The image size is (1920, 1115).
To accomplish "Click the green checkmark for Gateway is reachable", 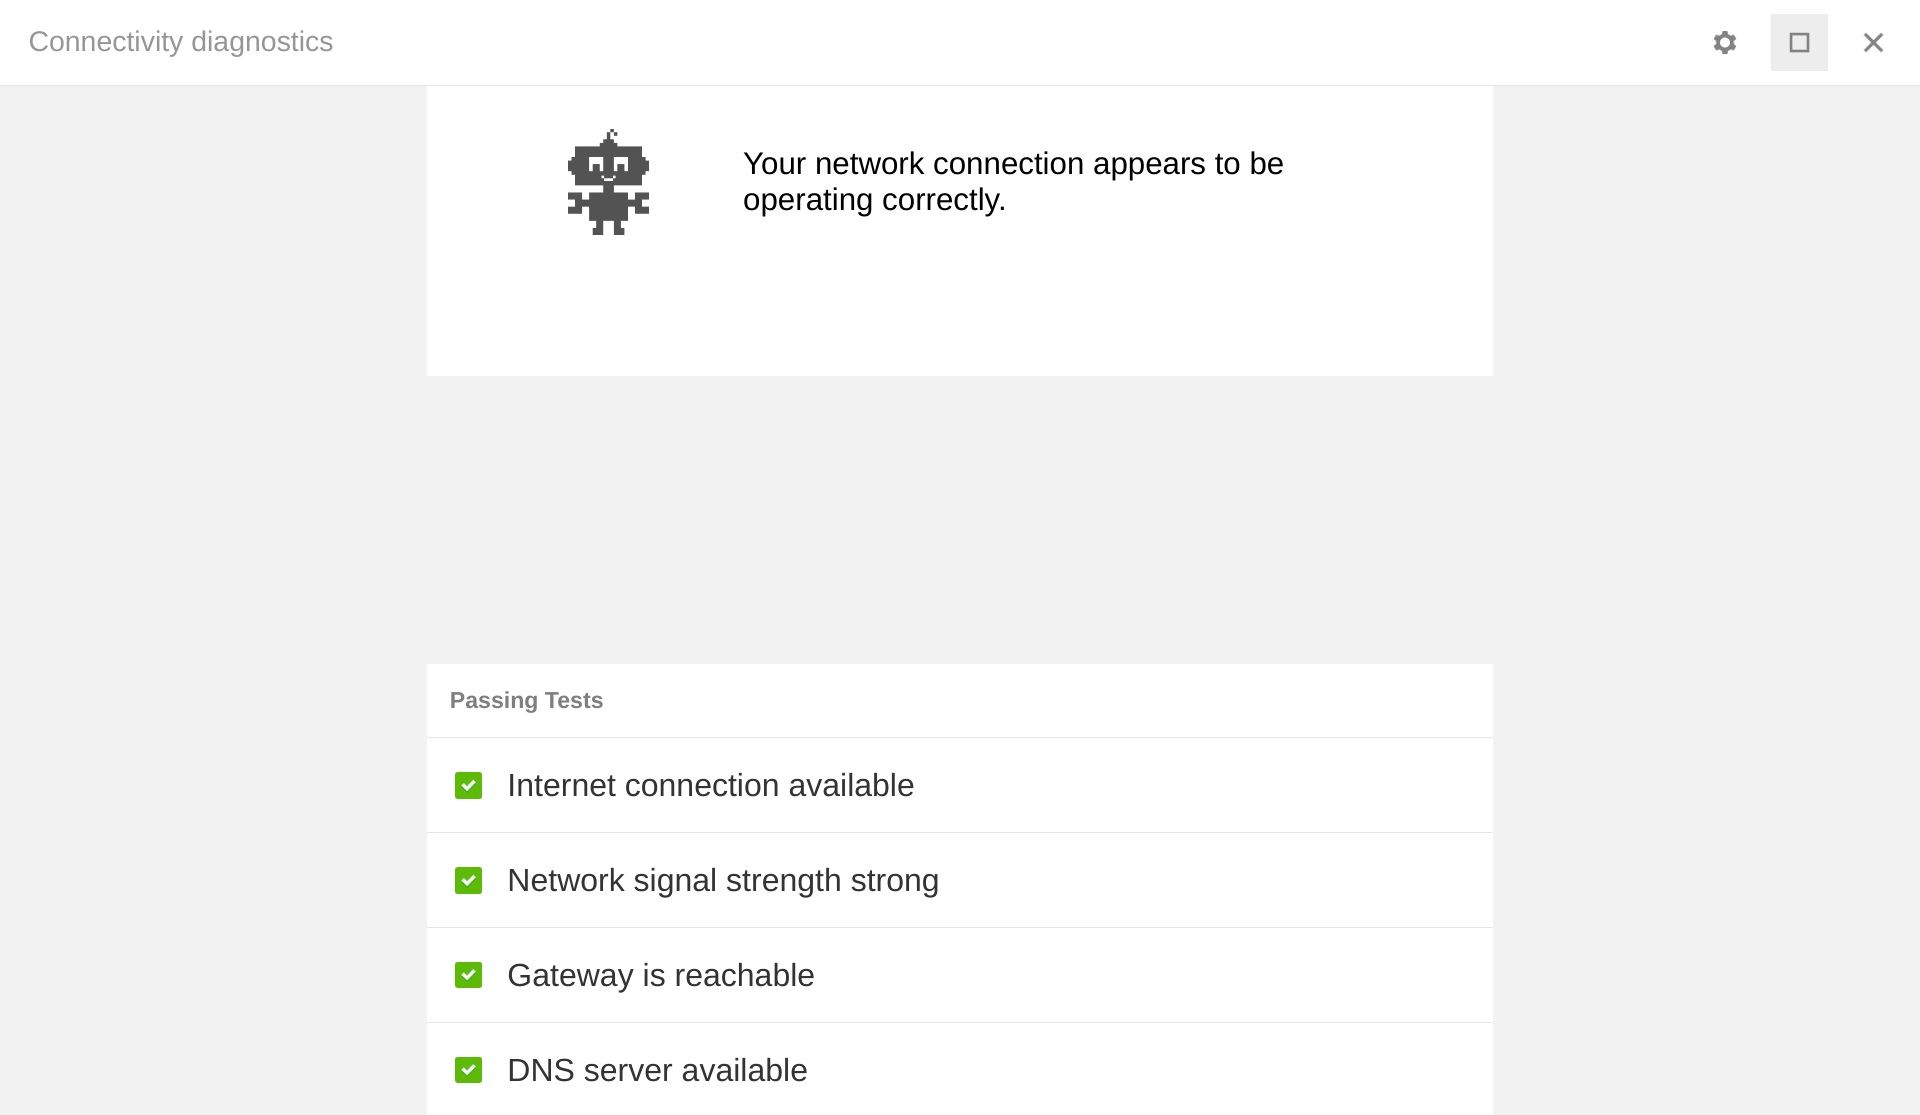I will 468,975.
